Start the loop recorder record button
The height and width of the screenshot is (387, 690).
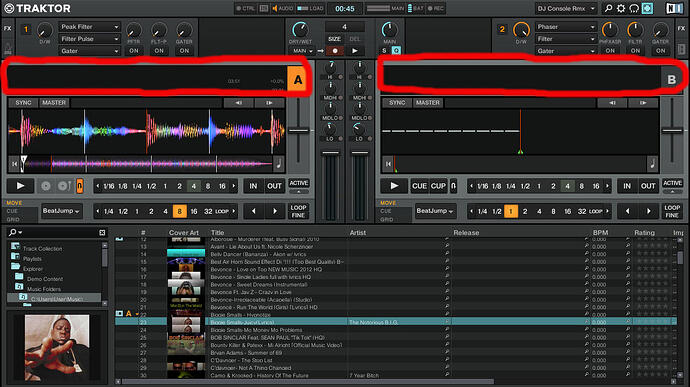[x=335, y=51]
